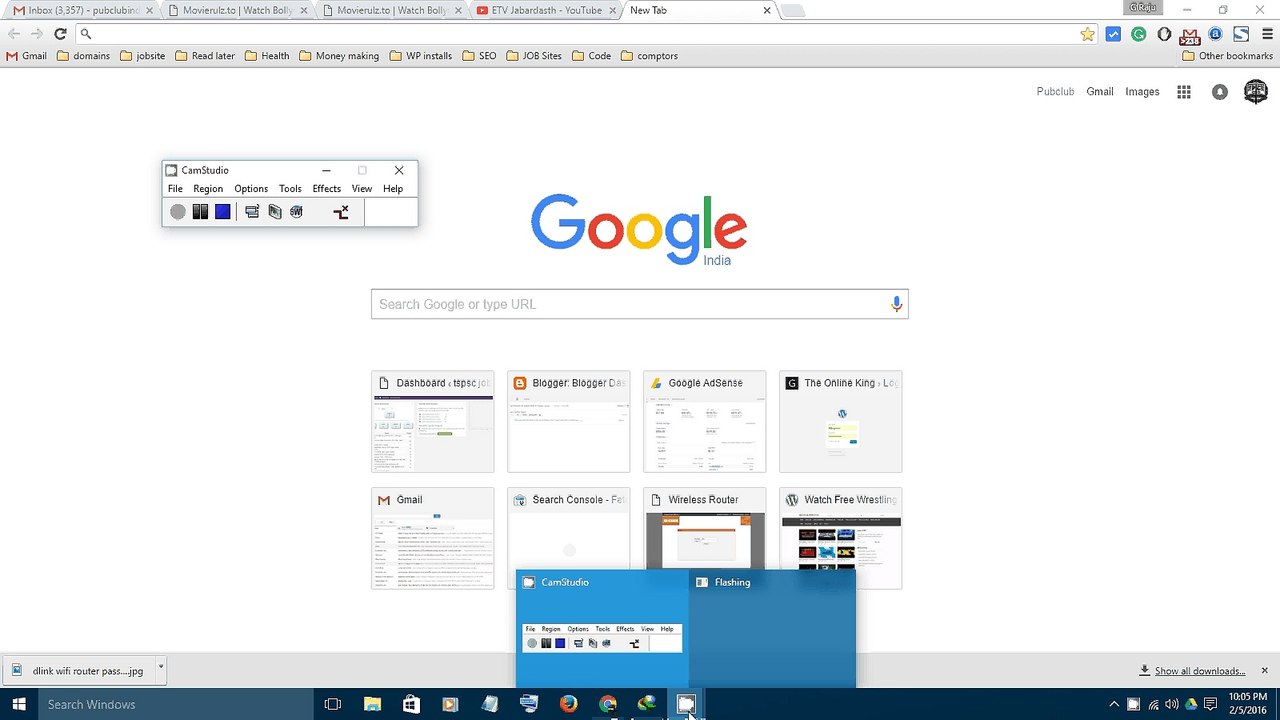The image size is (1280, 720).
Task: Open CamStudio's Options menu
Action: click(251, 188)
